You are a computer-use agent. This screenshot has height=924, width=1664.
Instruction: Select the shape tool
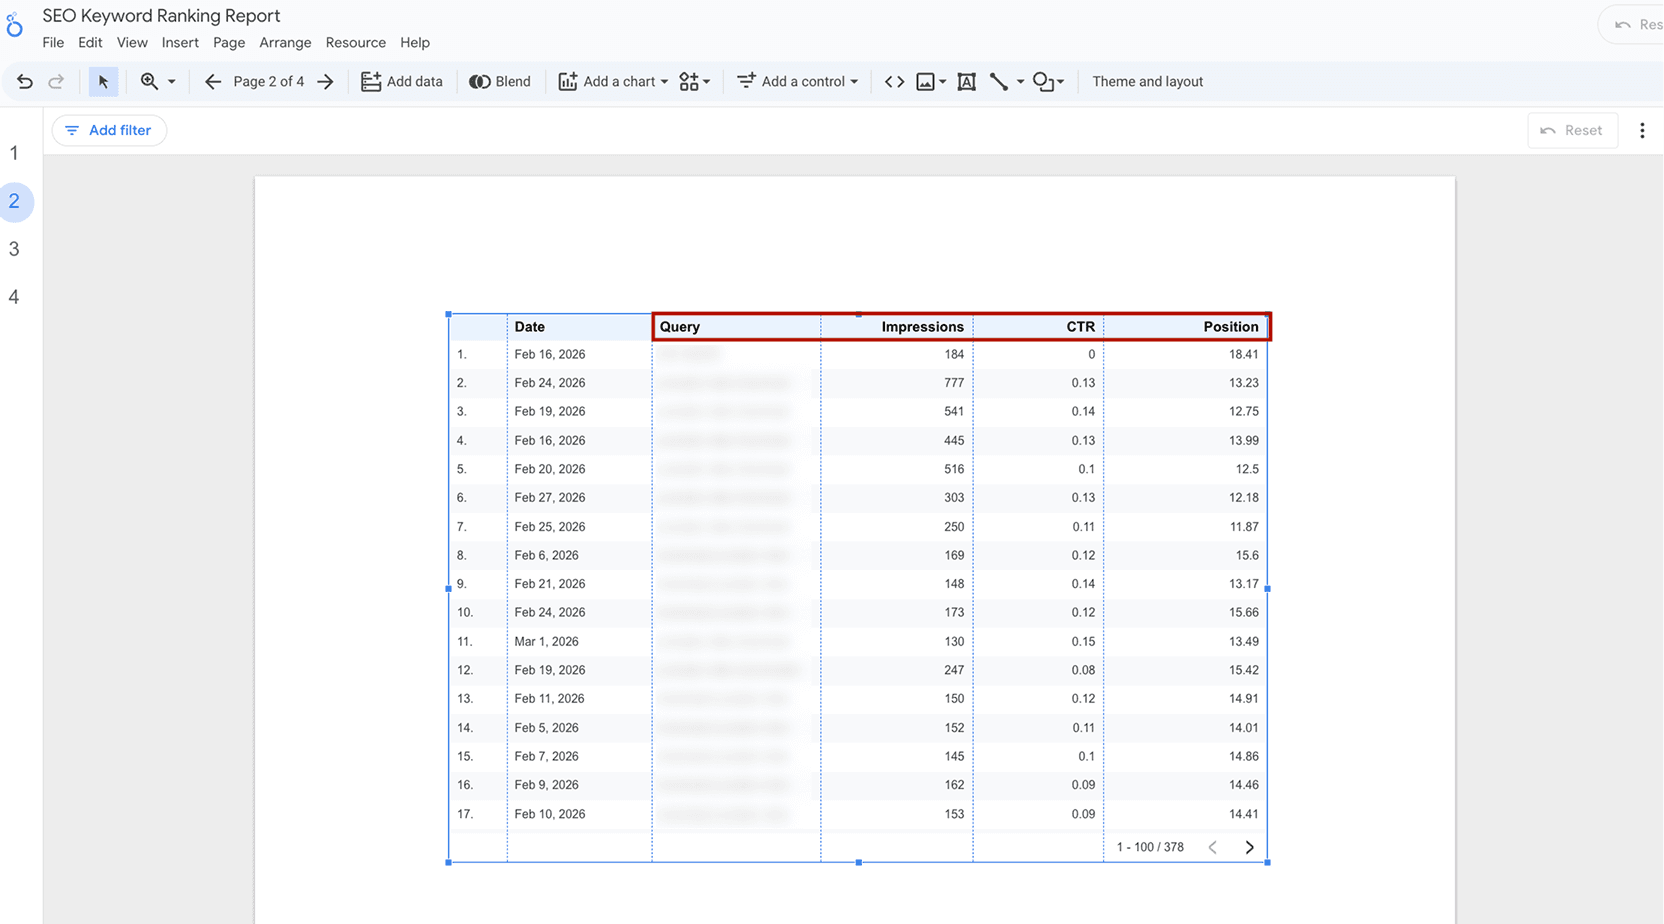1042,81
